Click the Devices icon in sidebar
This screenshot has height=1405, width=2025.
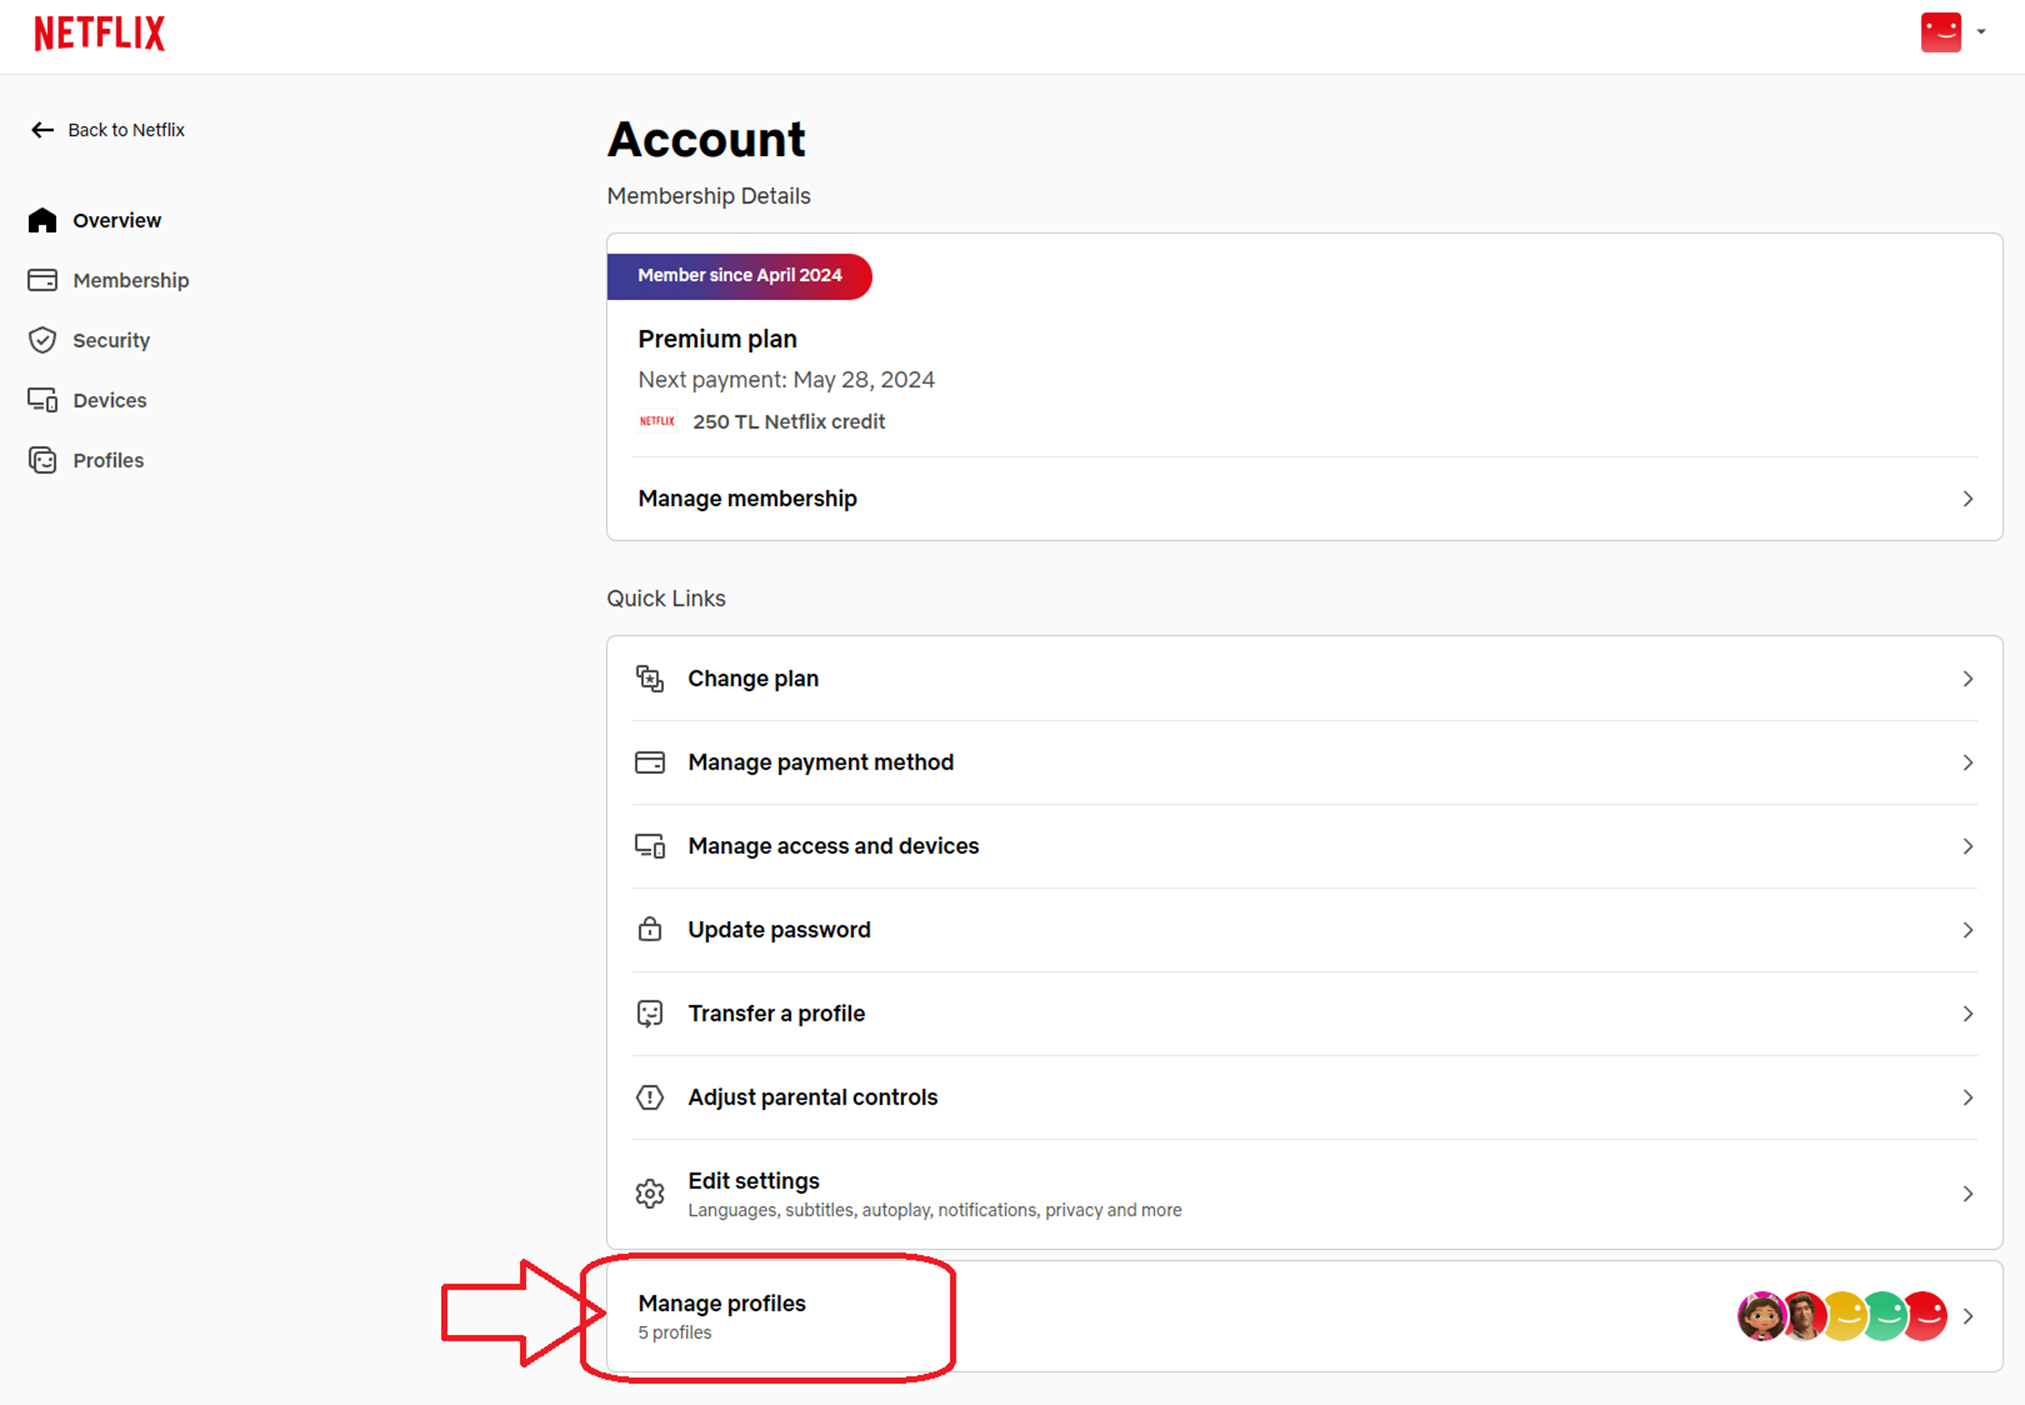pyautogui.click(x=42, y=400)
